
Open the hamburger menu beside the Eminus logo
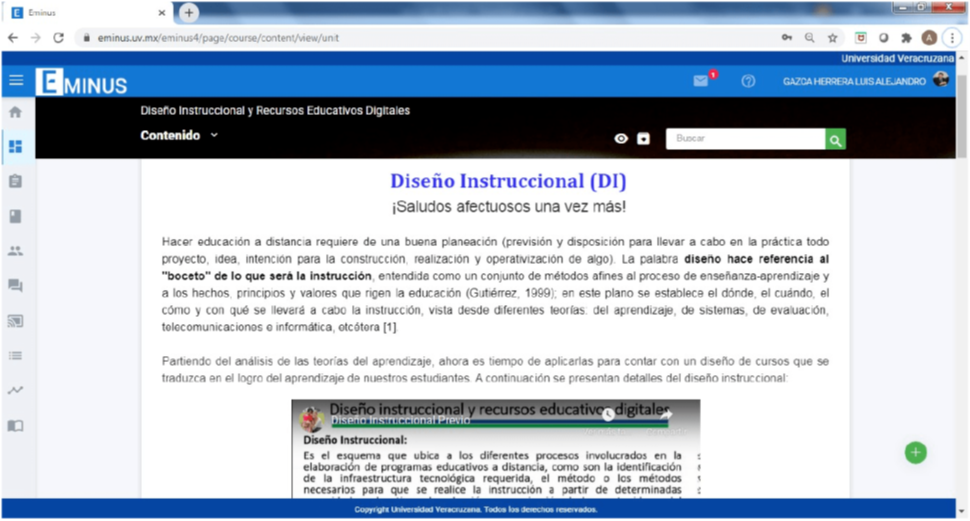[16, 81]
